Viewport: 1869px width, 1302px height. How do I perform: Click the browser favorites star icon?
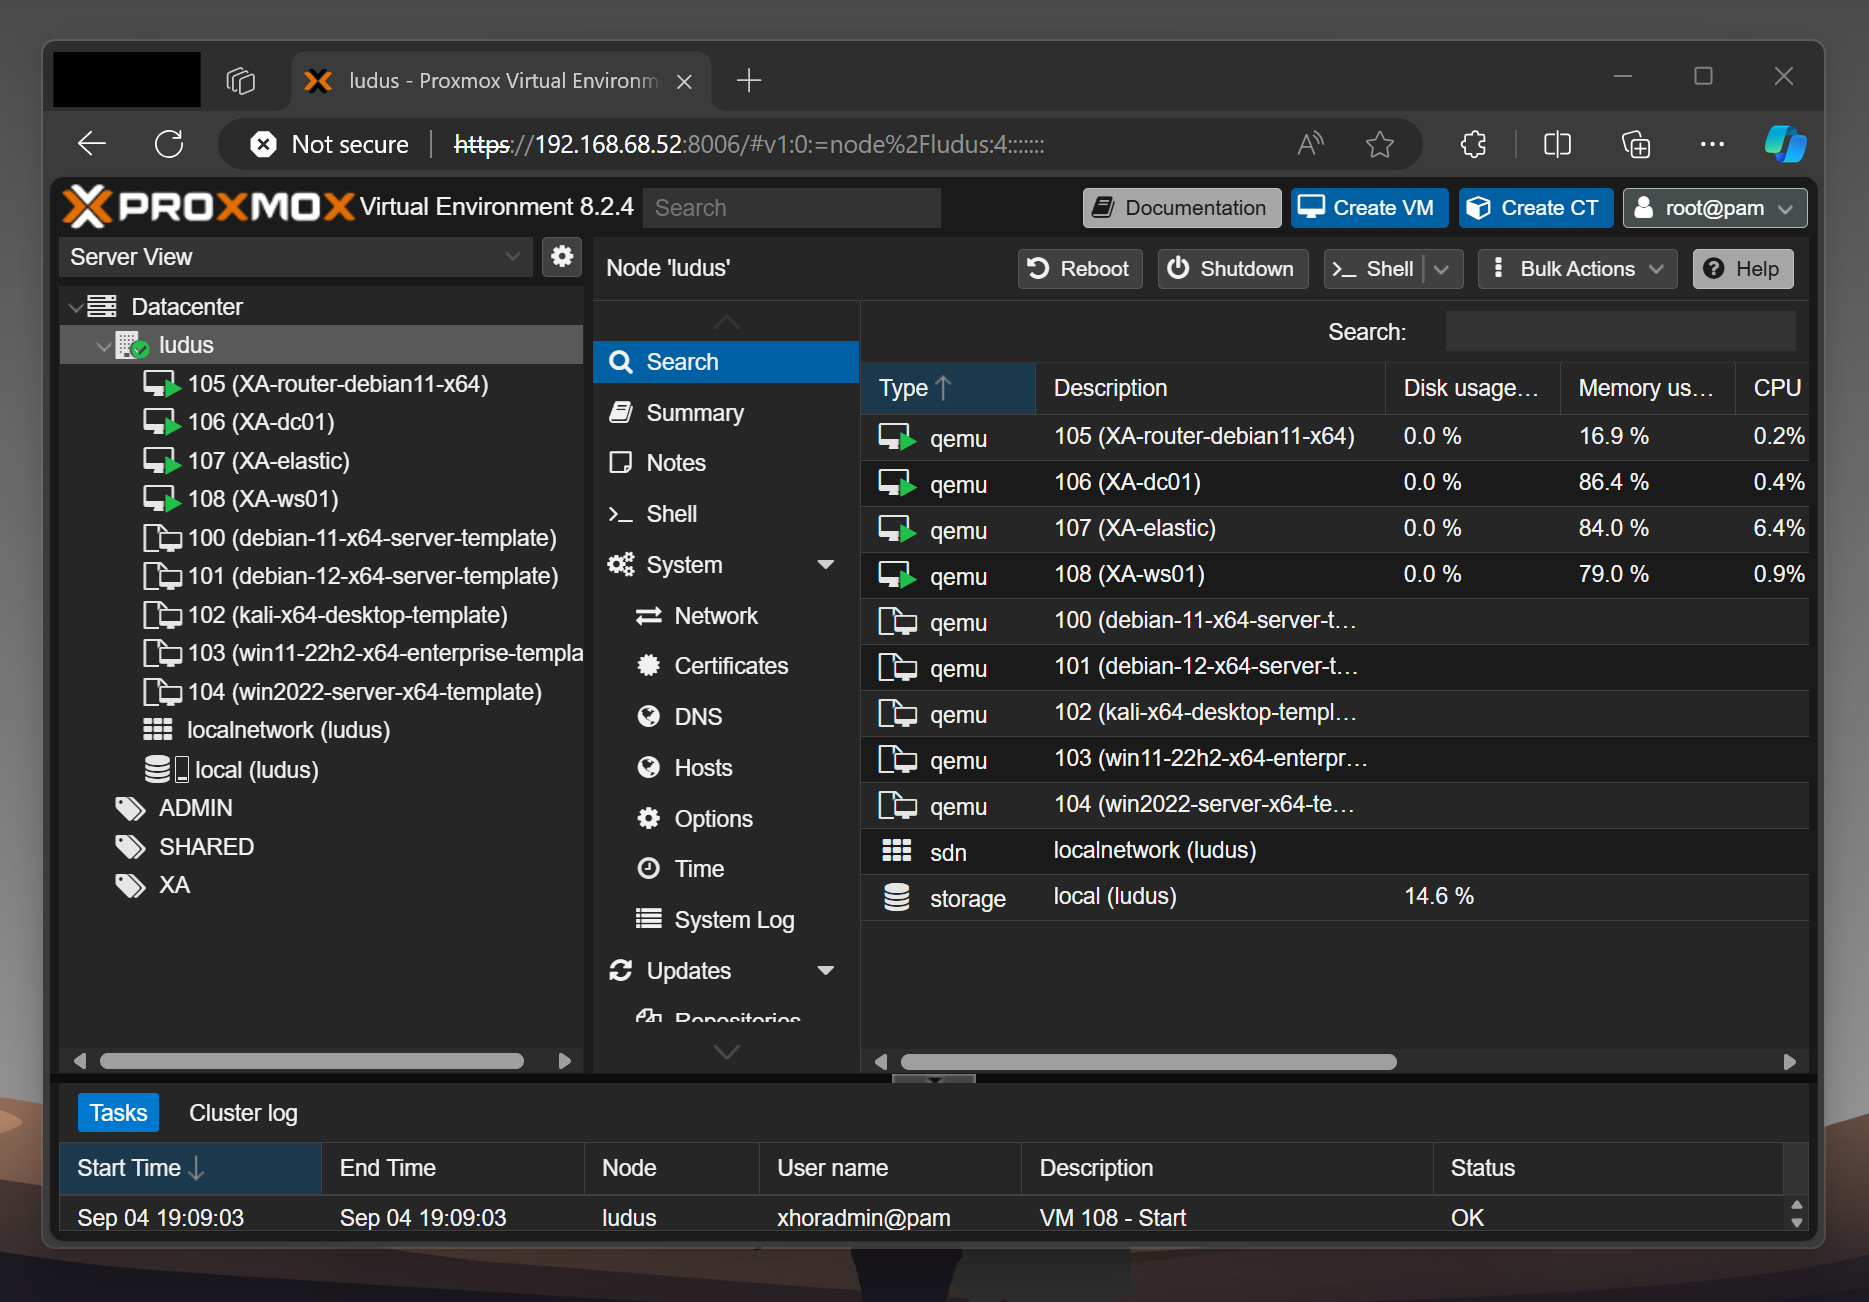pos(1380,145)
